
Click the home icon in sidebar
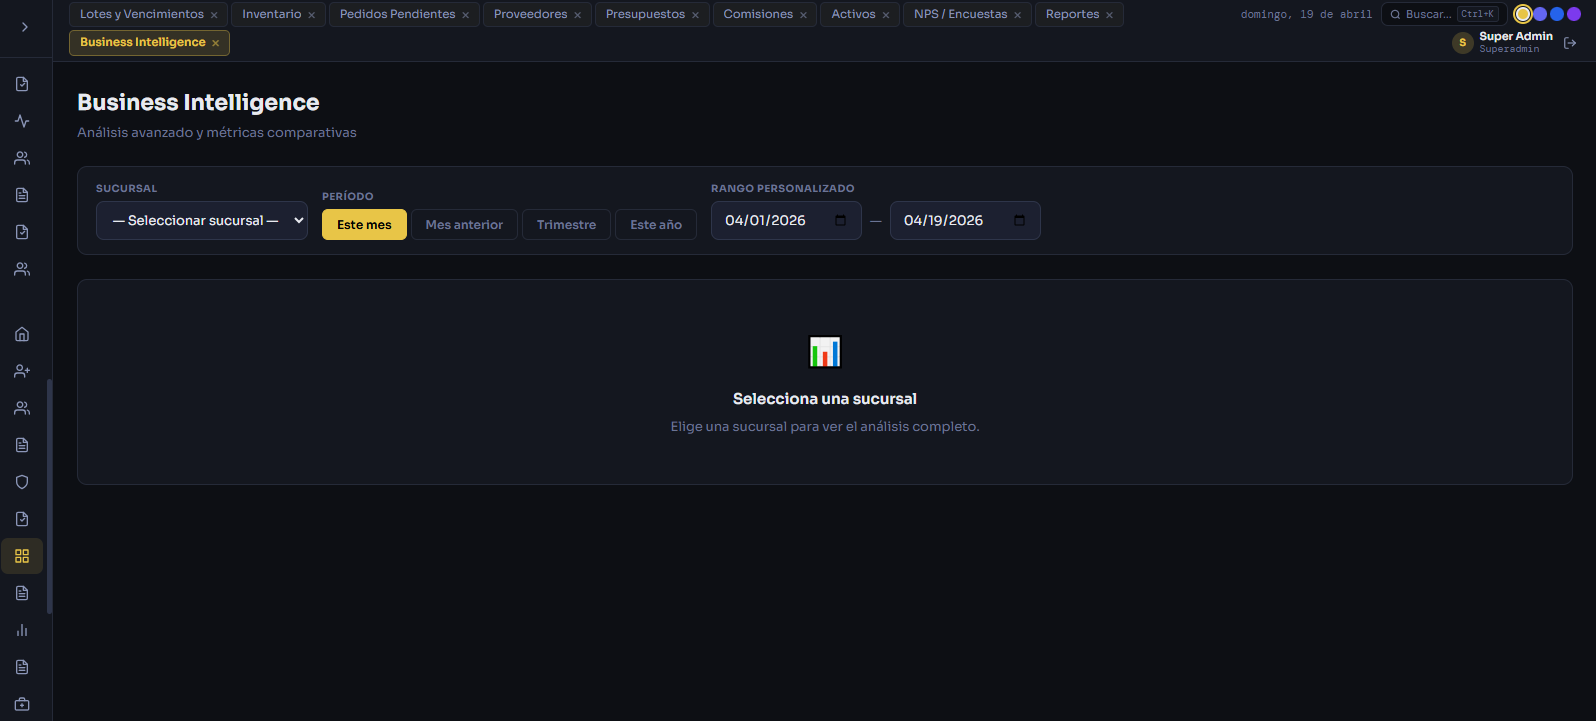[x=22, y=334]
